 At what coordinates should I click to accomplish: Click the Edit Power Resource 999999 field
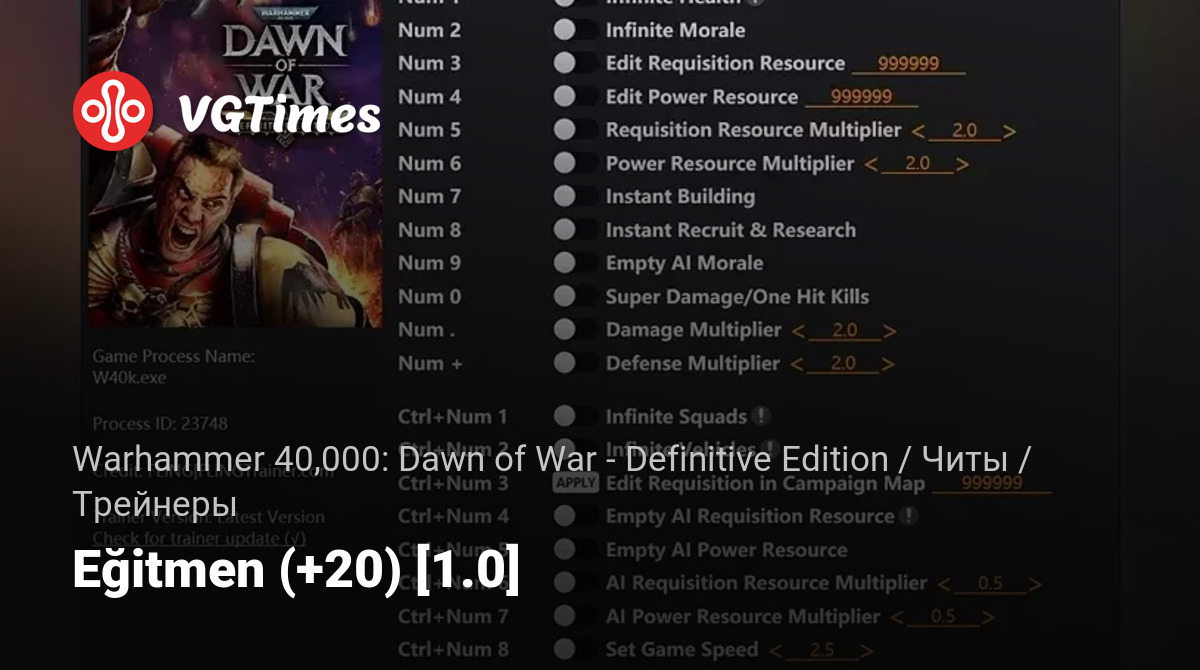pos(861,97)
